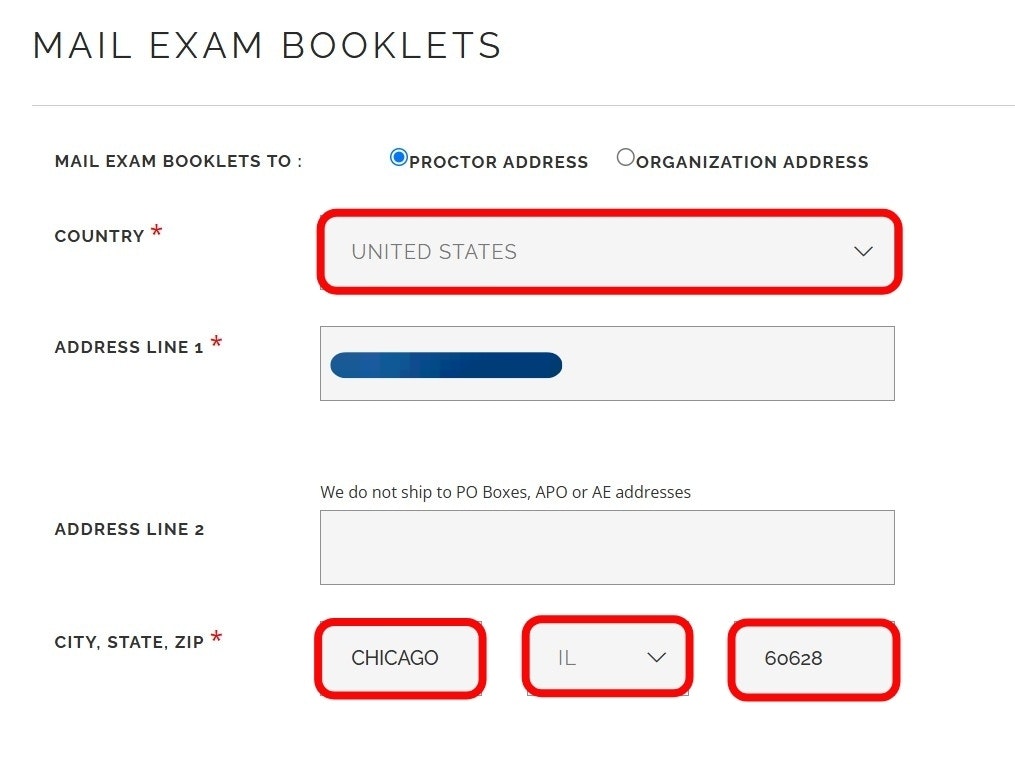Click the ADDRESS LINE 2 label

tap(129, 530)
